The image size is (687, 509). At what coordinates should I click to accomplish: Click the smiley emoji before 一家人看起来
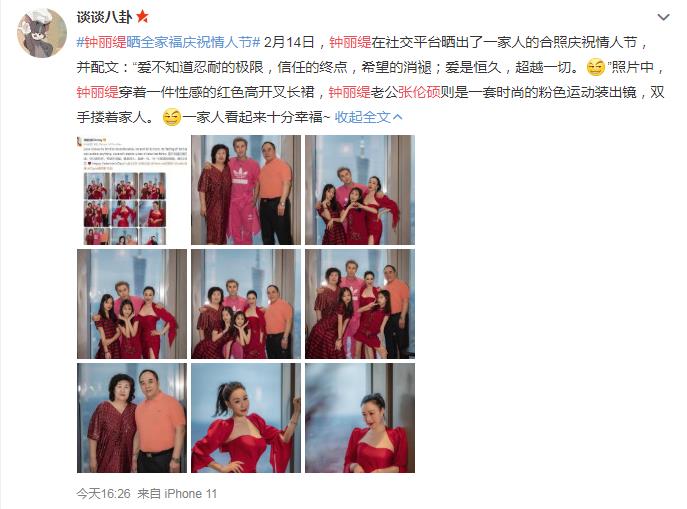point(171,117)
